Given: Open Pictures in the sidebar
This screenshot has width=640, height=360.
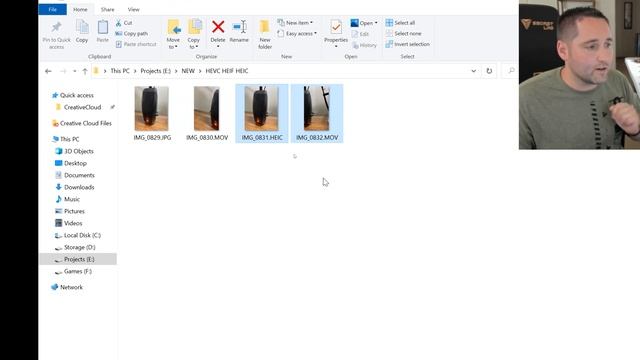Looking at the screenshot, I should coord(74,211).
